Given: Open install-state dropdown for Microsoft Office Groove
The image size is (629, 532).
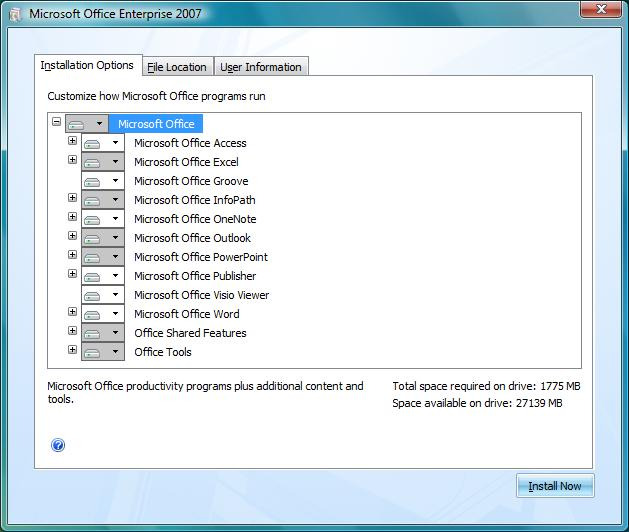Looking at the screenshot, I should [x=103, y=181].
